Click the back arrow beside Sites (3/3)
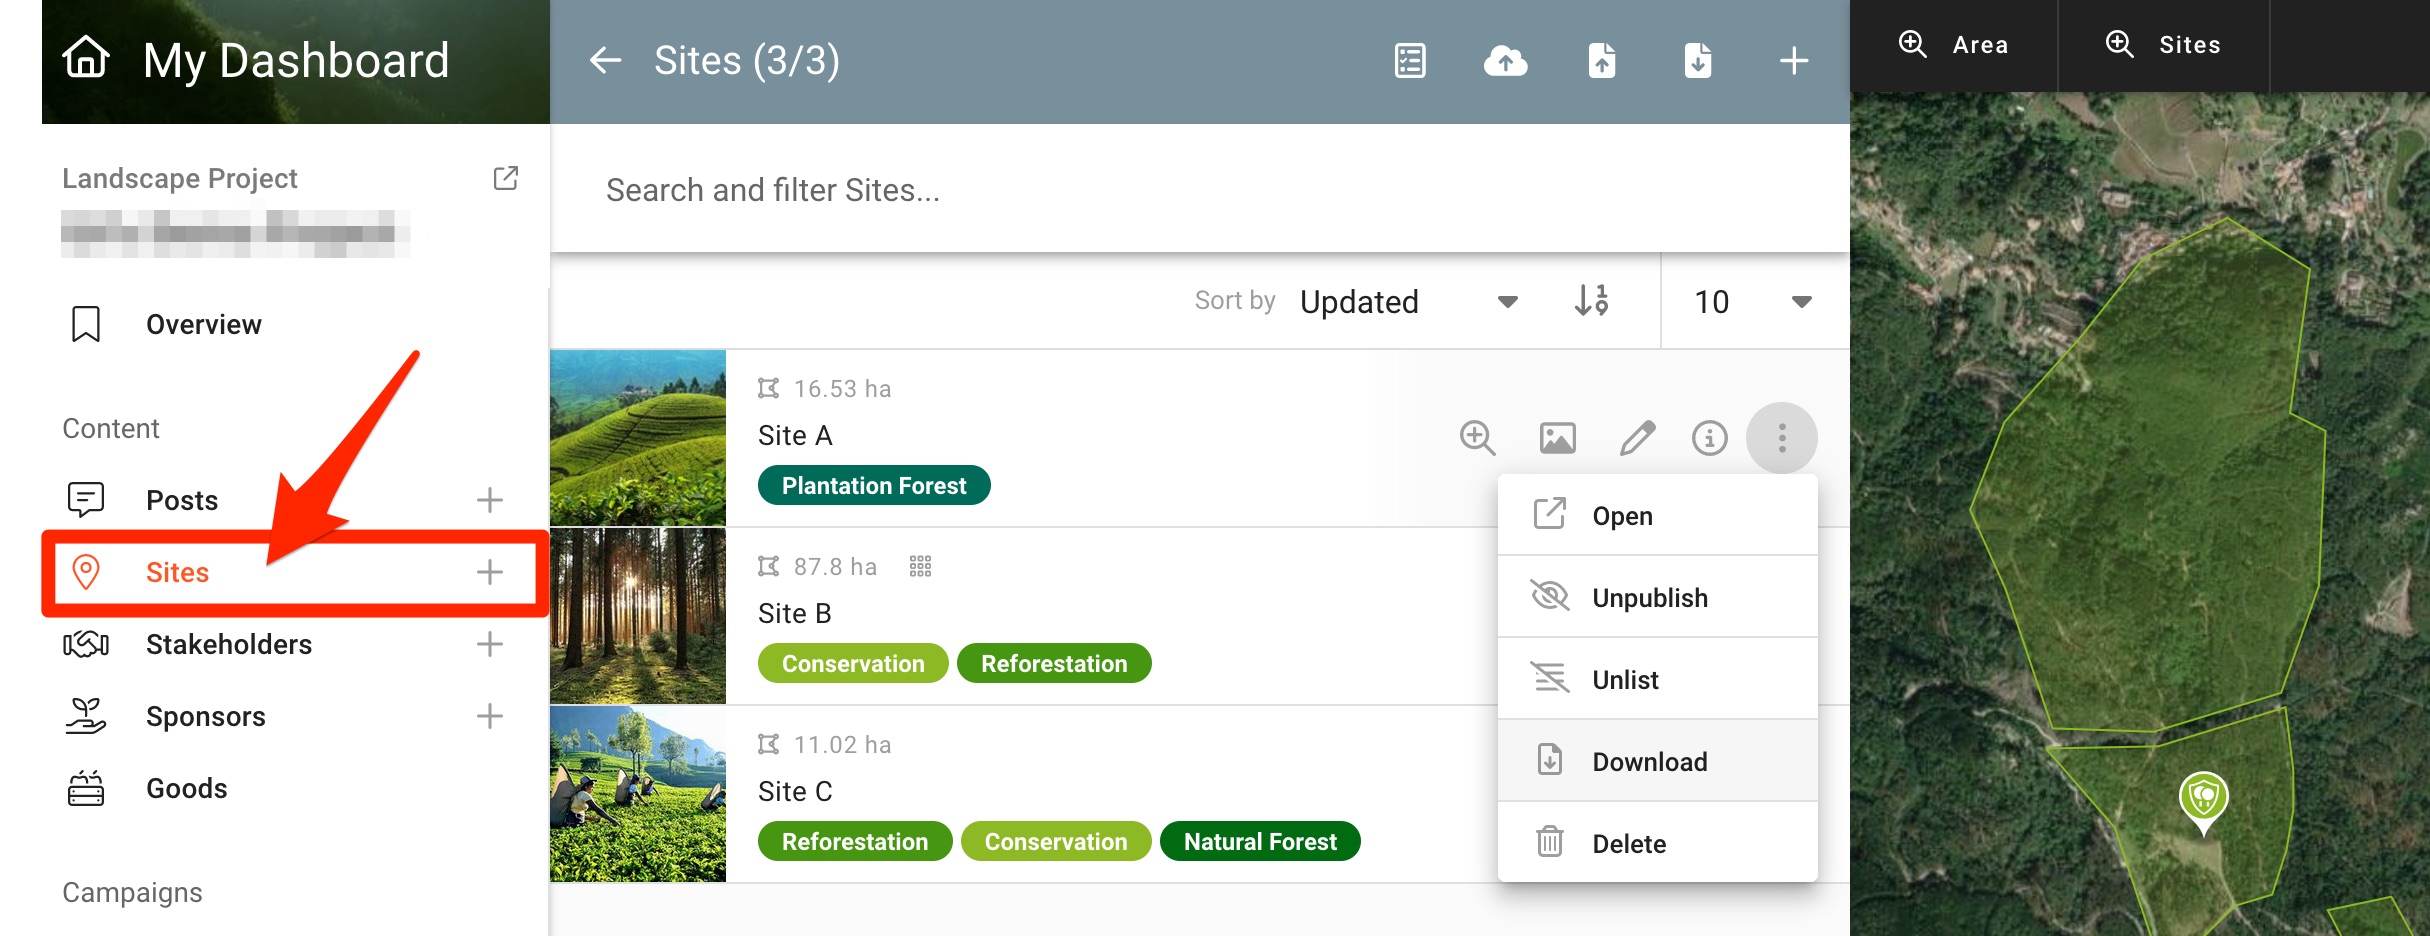 605,60
